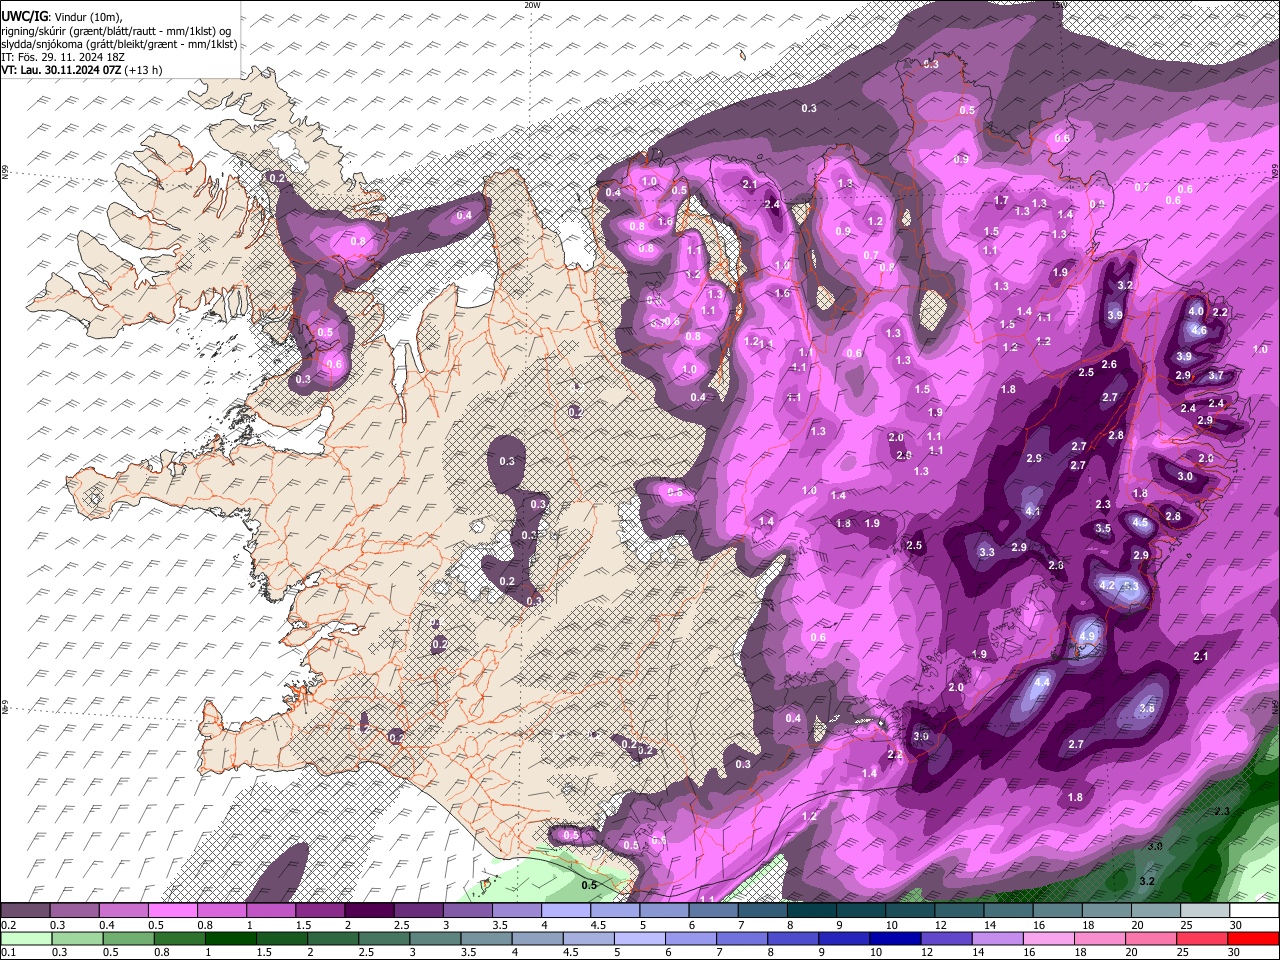Image resolution: width=1280 pixels, height=960 pixels.
Task: Click the 1.7 precipitation value on the map
Action: click(1001, 201)
